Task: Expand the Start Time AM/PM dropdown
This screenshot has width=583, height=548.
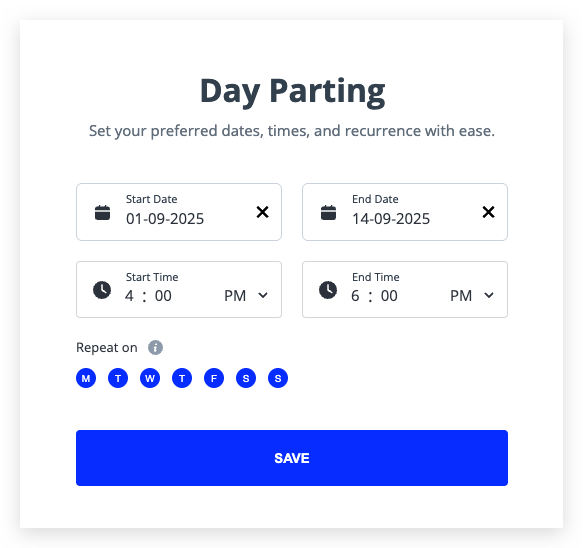Action: pos(246,296)
